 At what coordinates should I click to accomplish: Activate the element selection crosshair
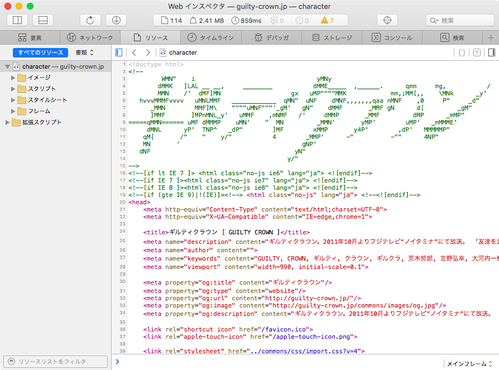coord(387,20)
